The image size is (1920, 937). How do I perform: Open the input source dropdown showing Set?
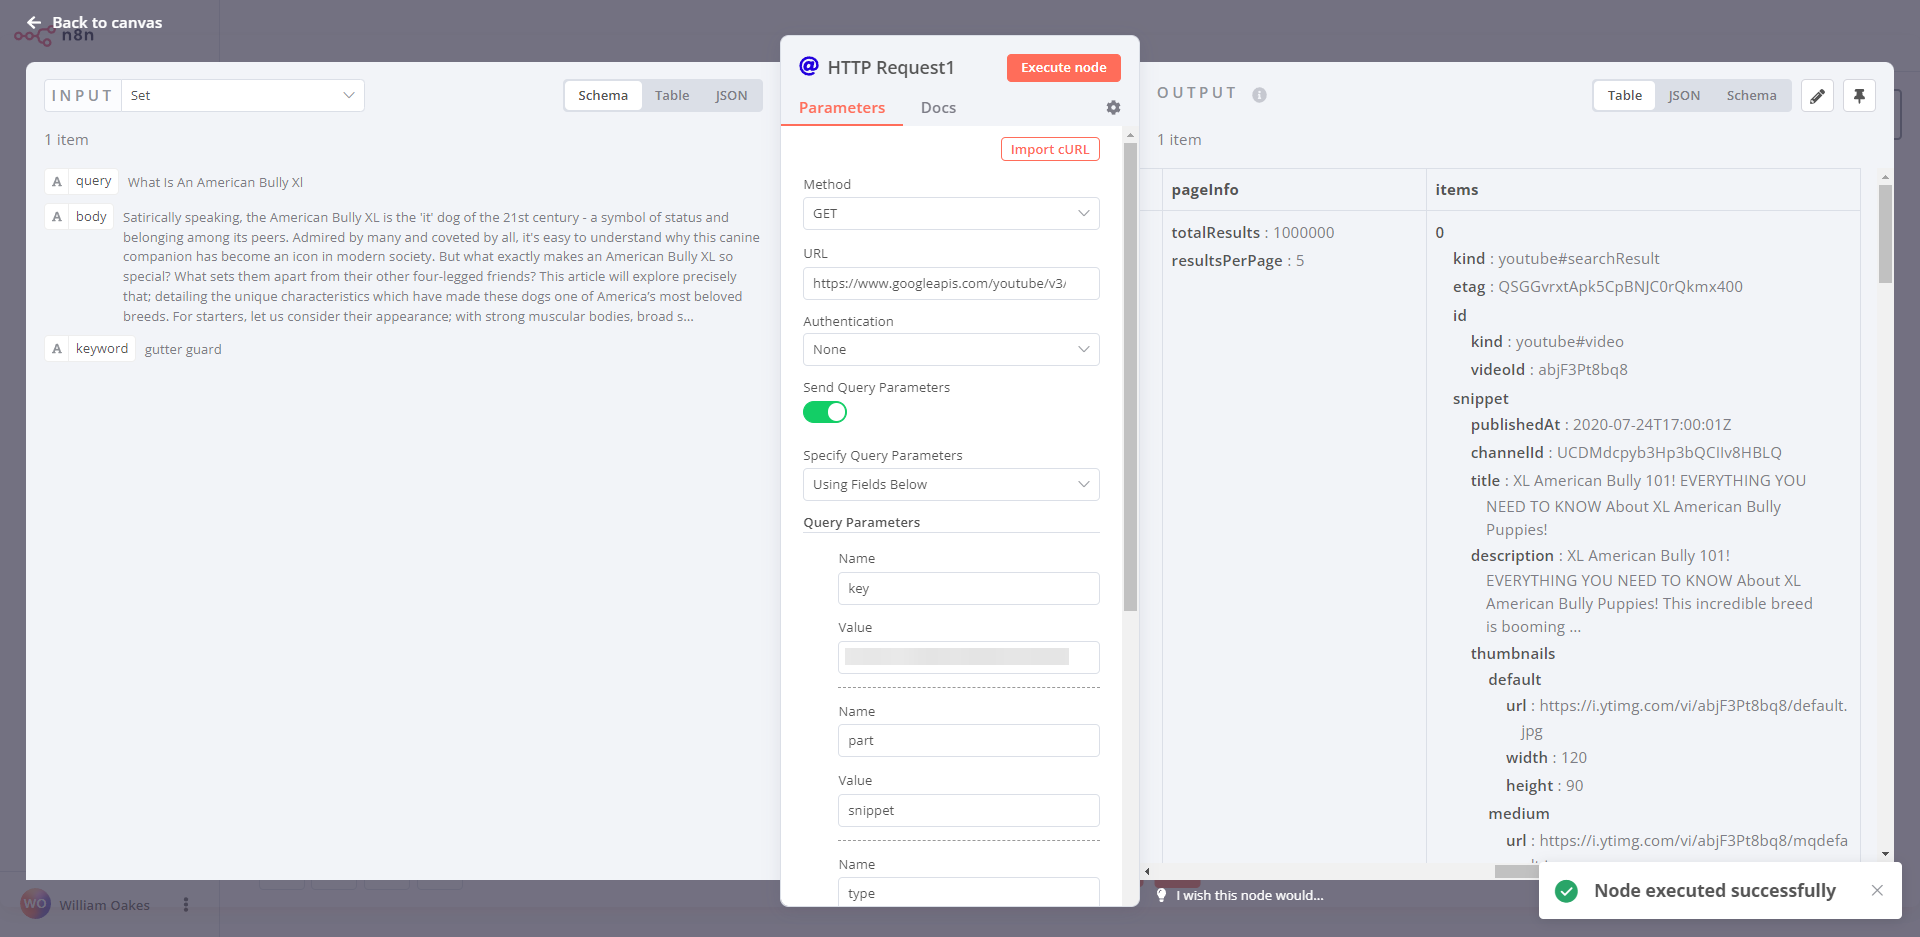tap(243, 95)
